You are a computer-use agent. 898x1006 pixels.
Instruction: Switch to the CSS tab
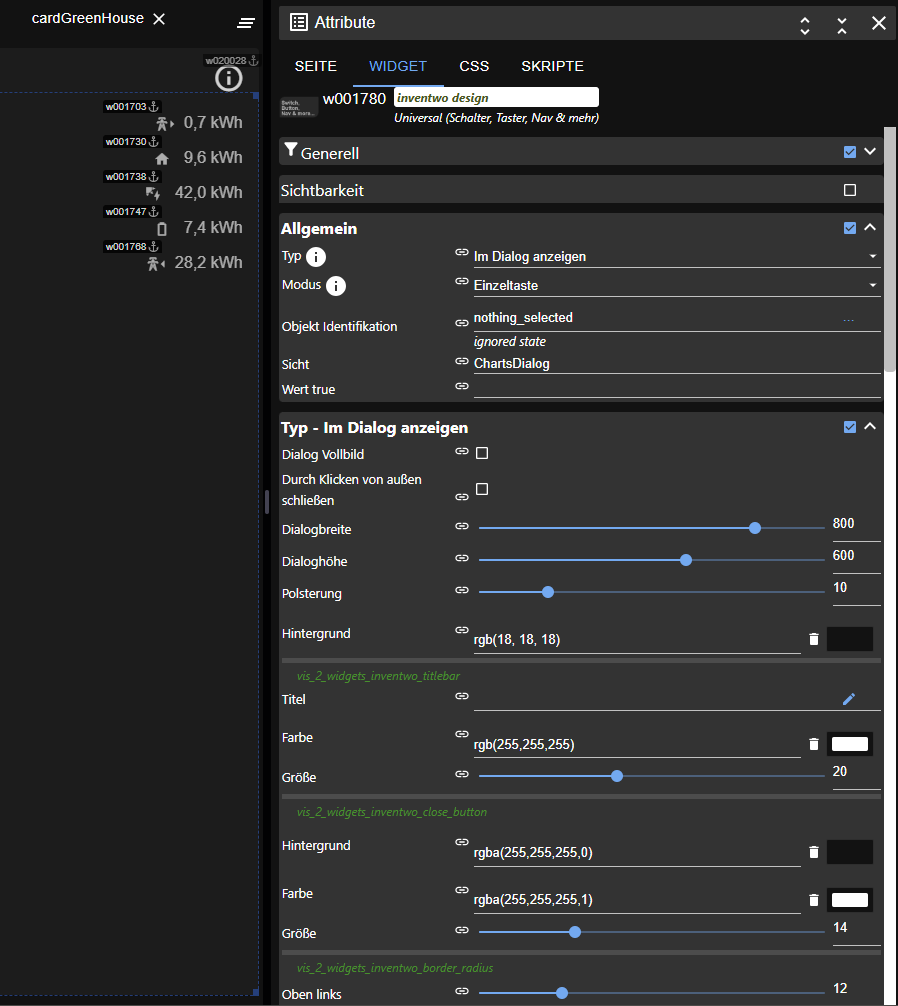474,66
